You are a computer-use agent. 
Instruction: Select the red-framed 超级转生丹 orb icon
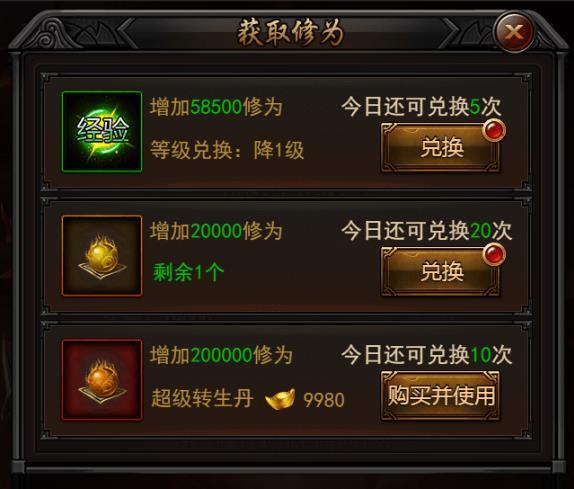102,380
